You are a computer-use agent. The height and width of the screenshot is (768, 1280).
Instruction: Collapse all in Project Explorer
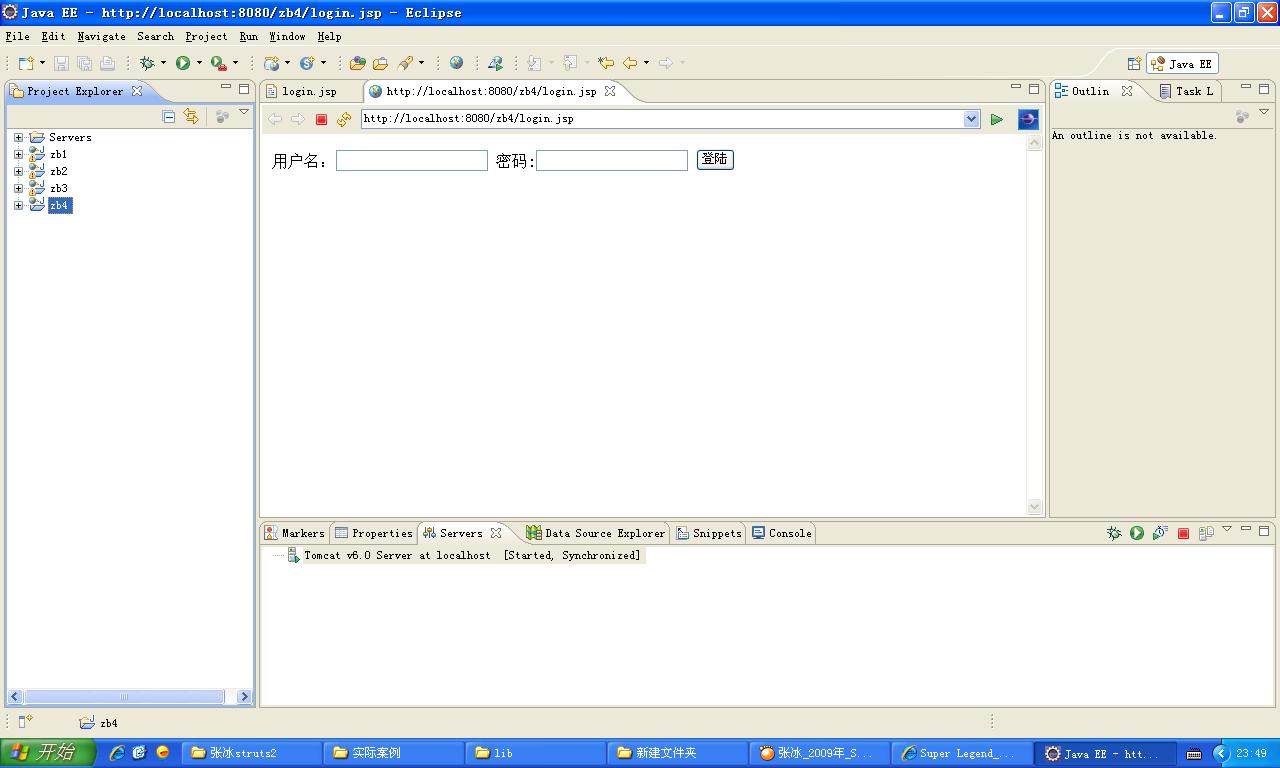click(168, 117)
